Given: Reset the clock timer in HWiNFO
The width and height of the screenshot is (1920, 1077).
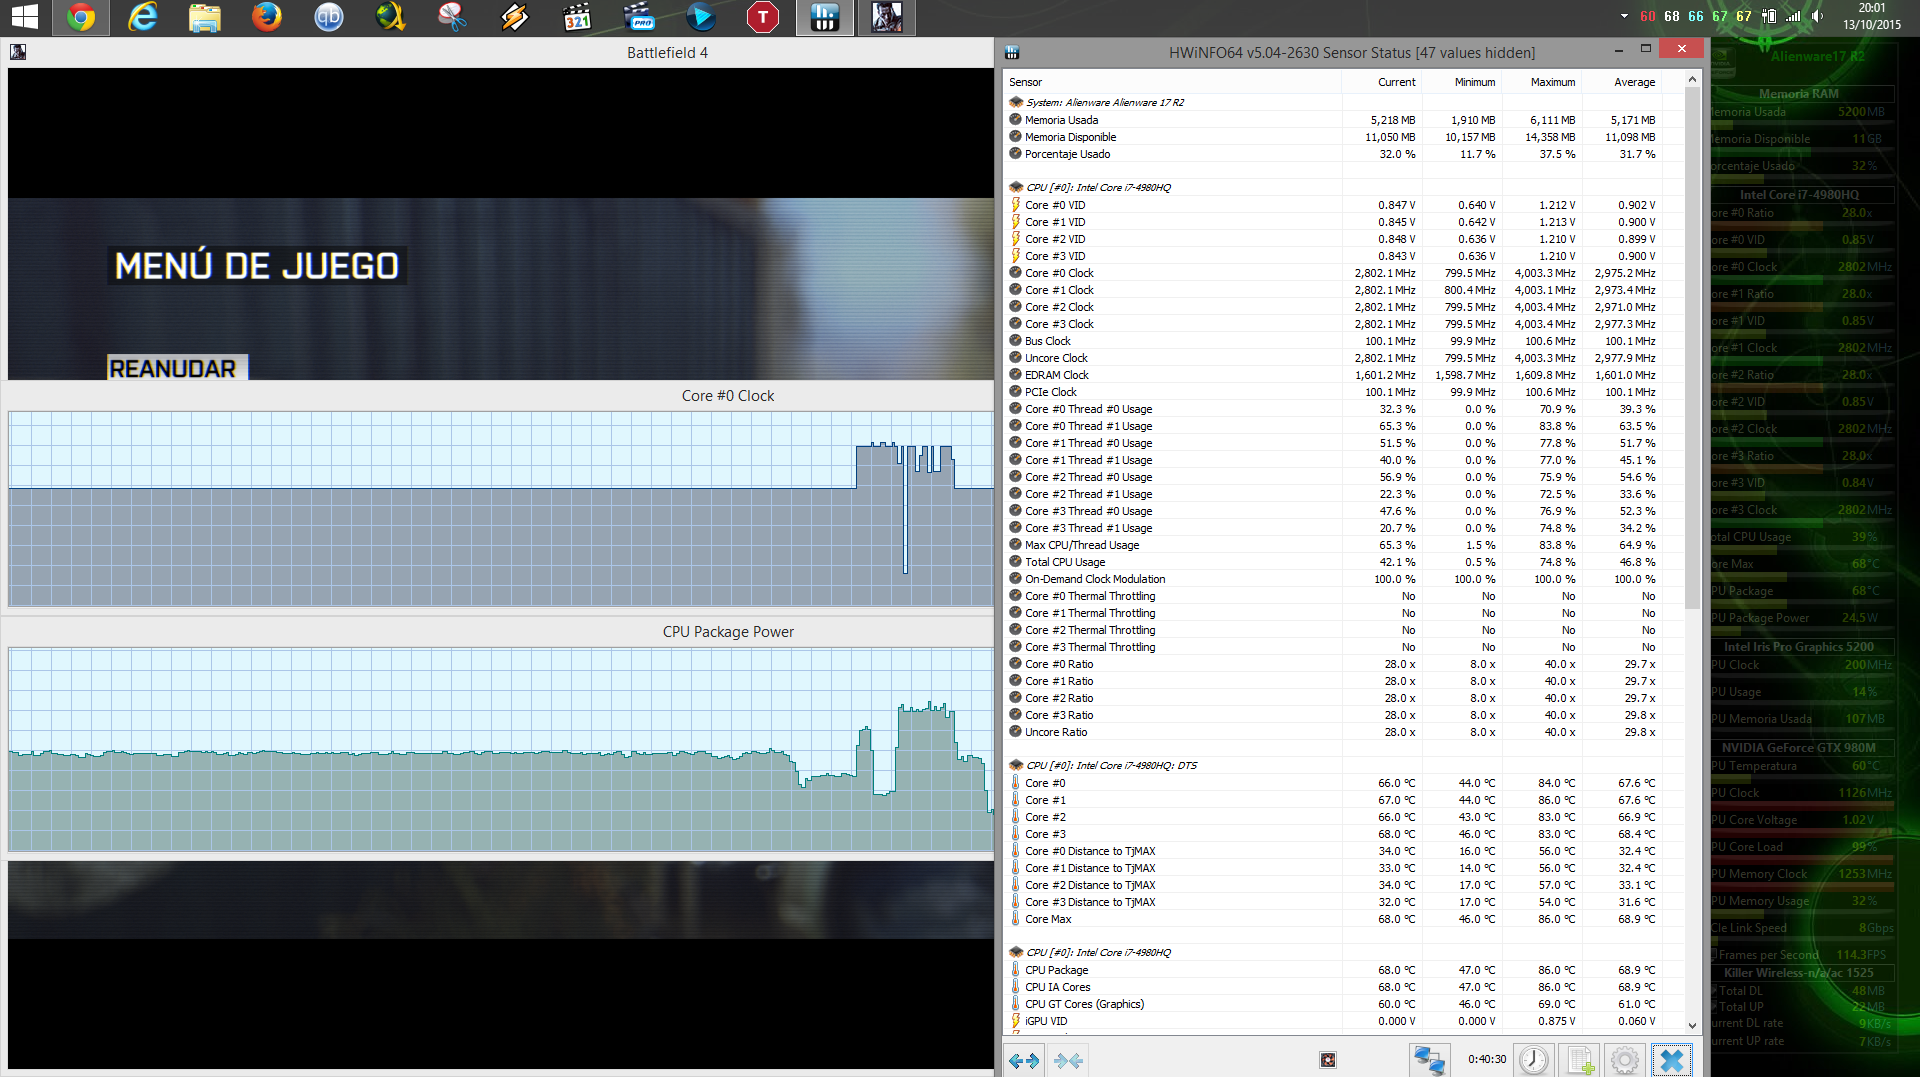Looking at the screenshot, I should (1534, 1060).
